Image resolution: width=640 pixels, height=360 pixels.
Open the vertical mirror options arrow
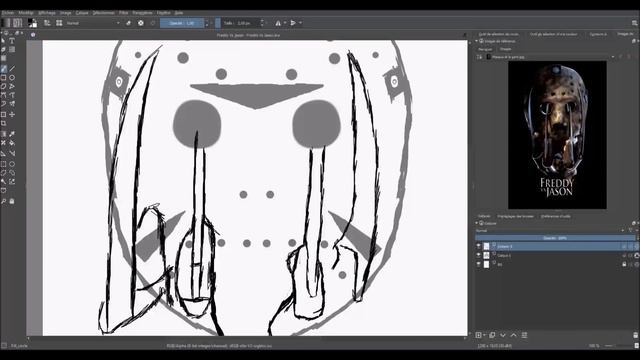pos(300,23)
